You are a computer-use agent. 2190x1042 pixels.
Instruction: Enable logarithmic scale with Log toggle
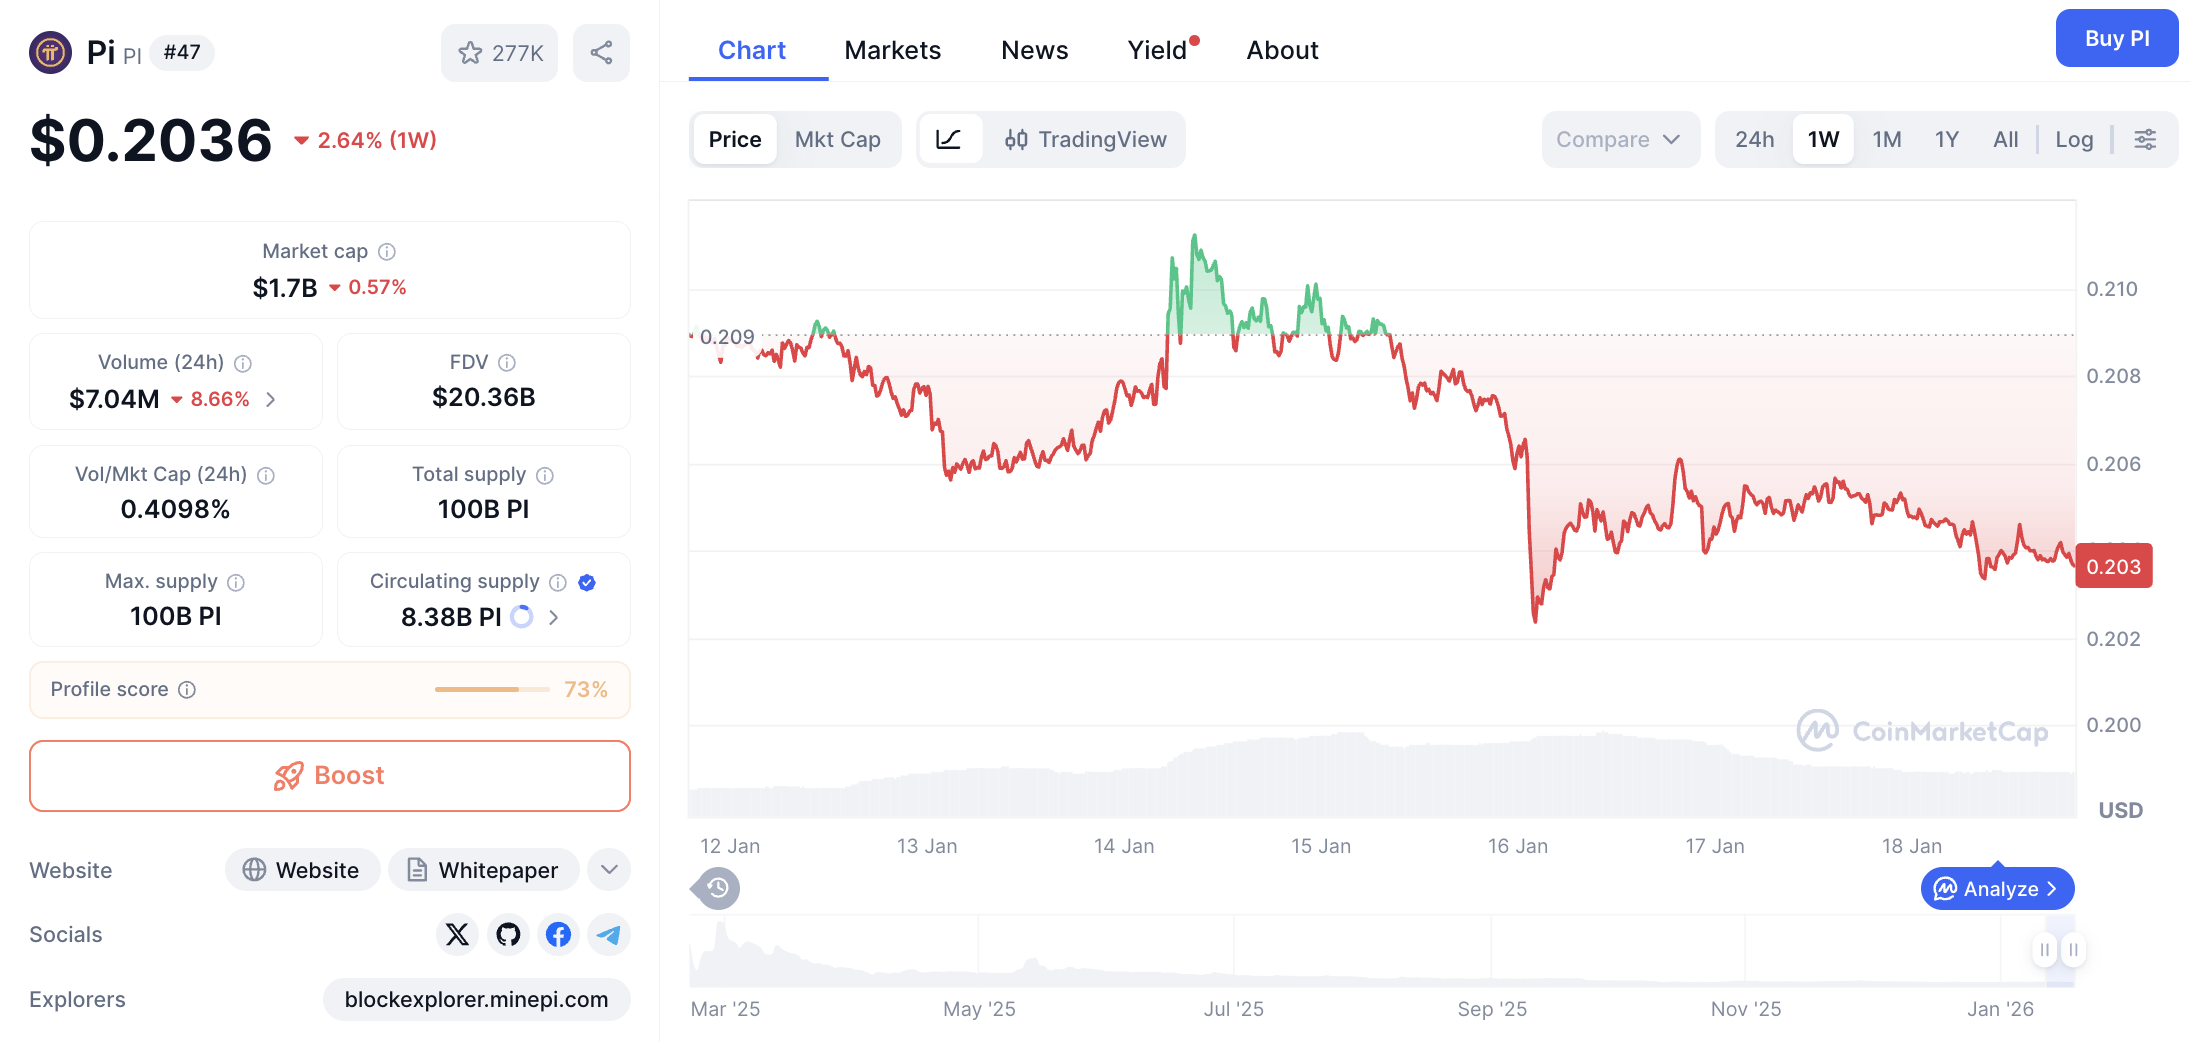point(2074,139)
